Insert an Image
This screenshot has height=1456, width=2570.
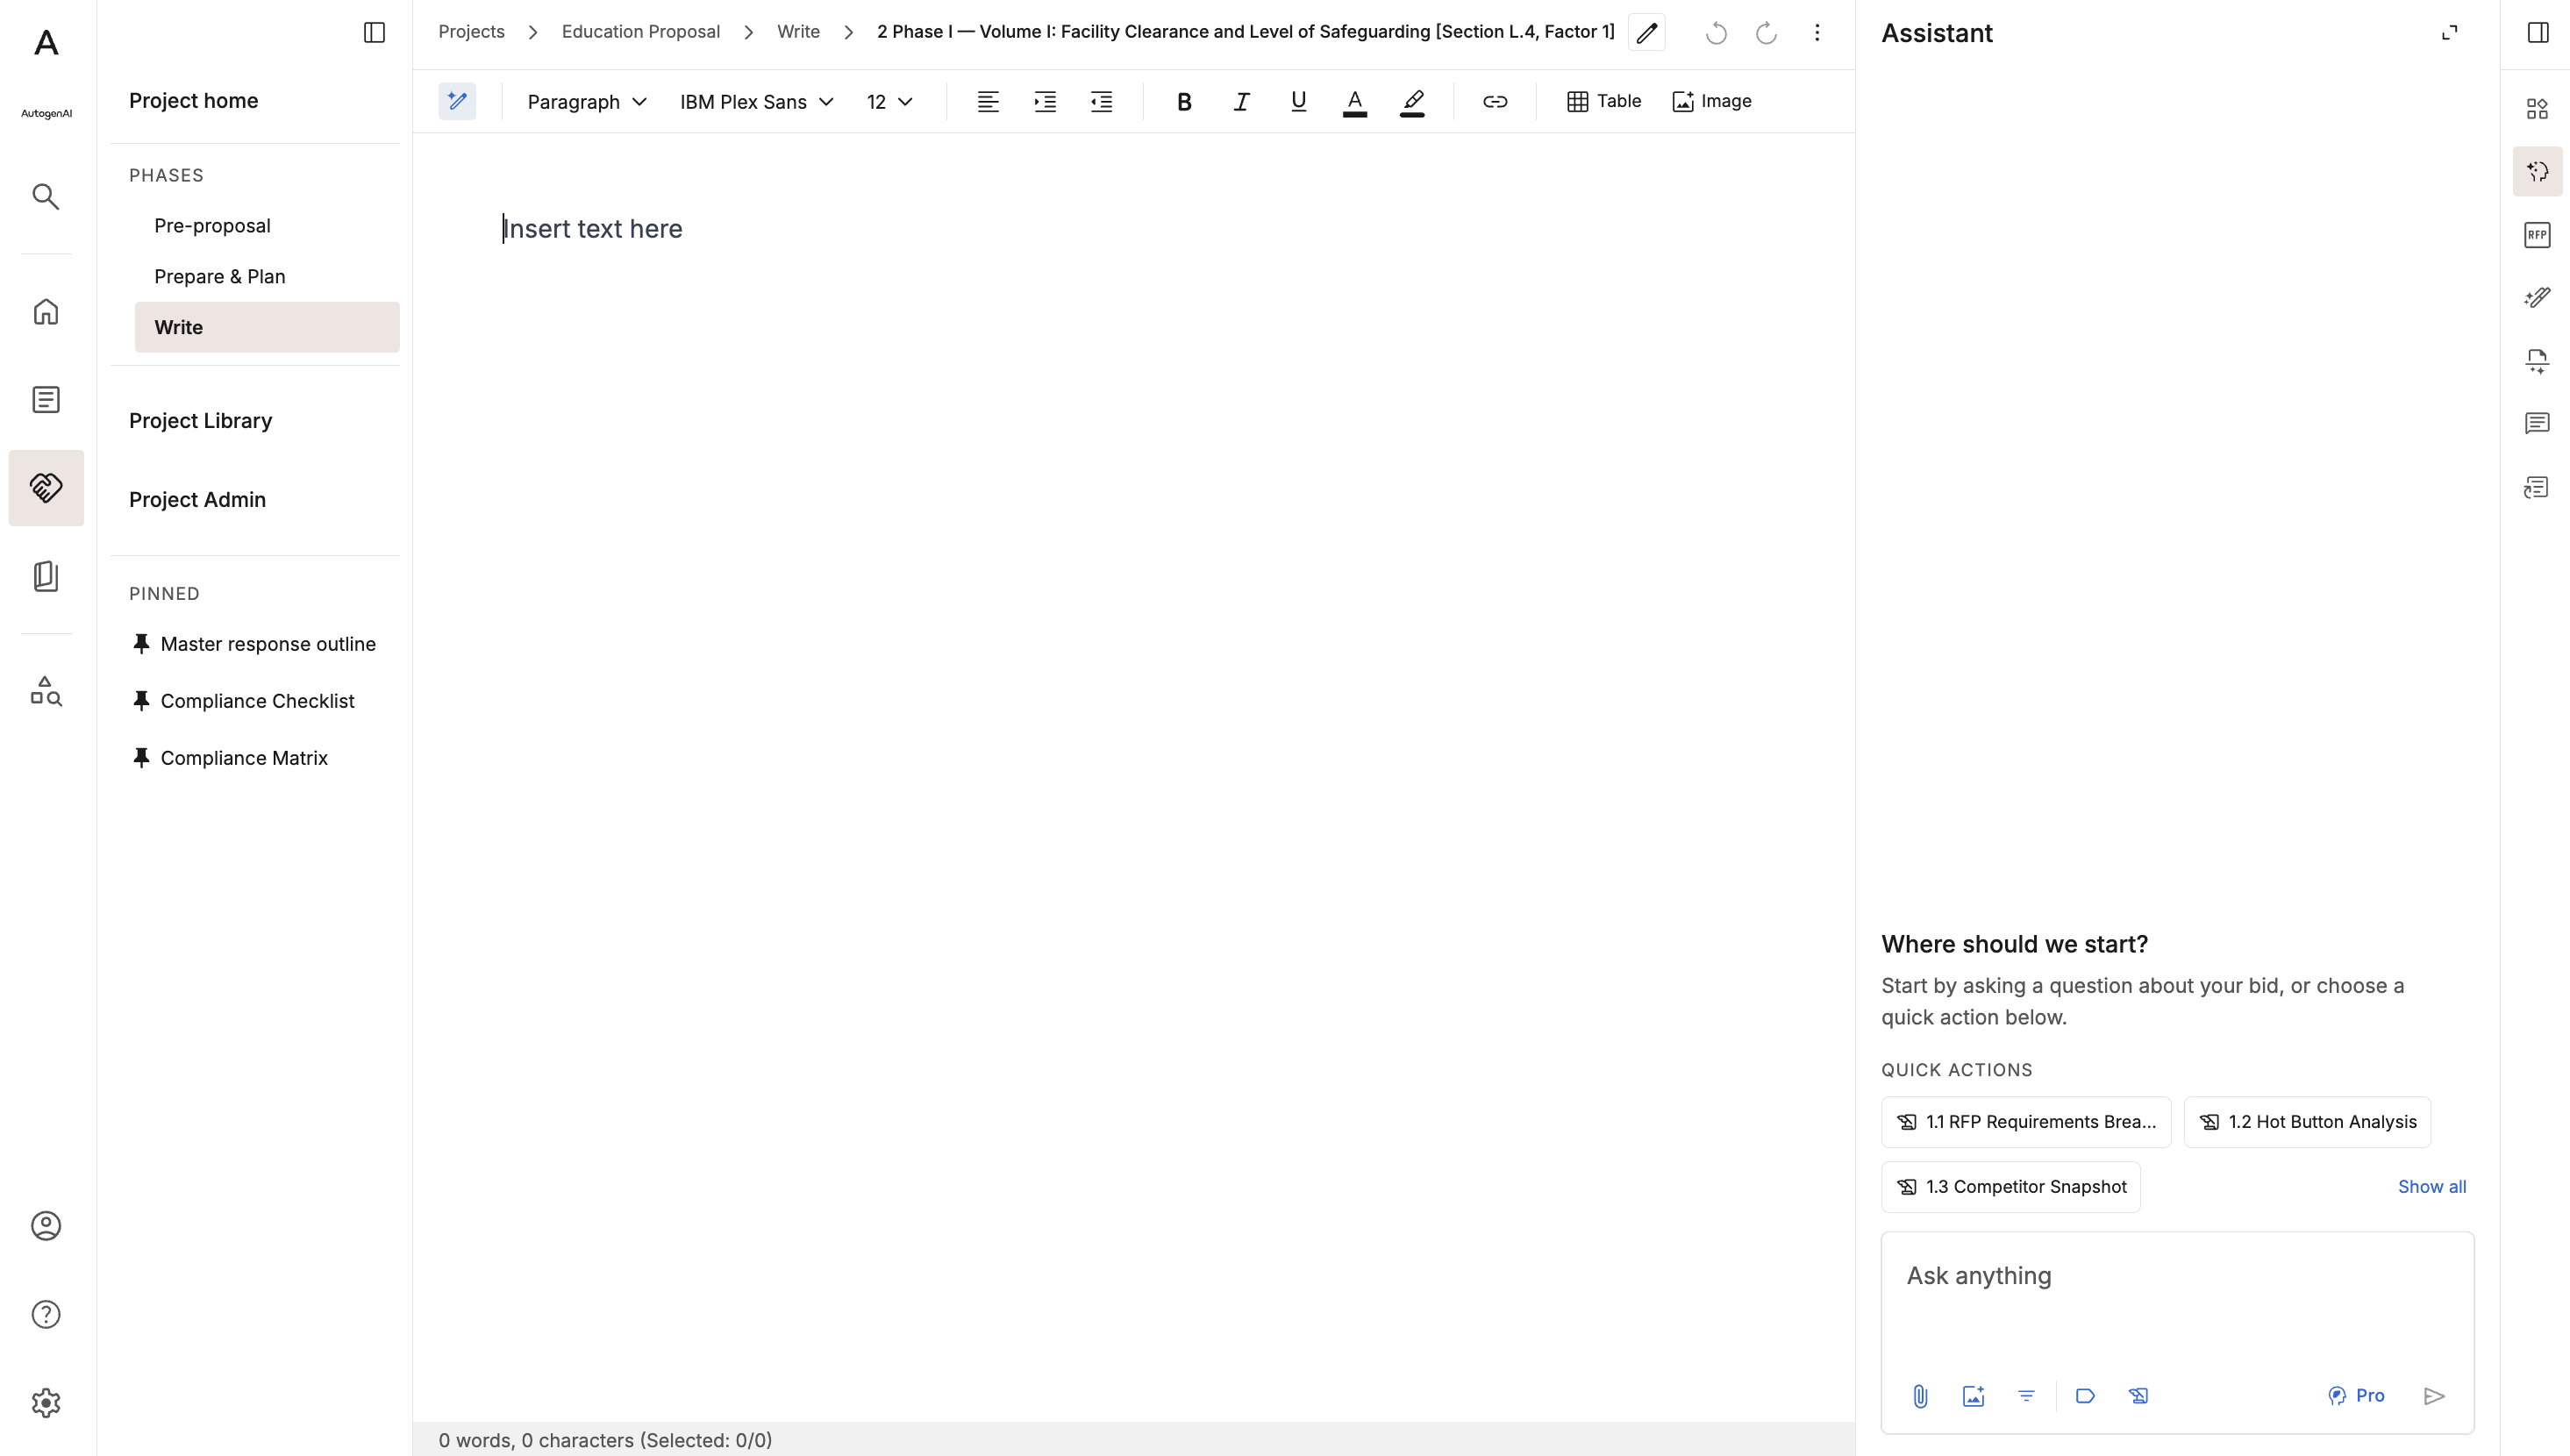(1711, 101)
